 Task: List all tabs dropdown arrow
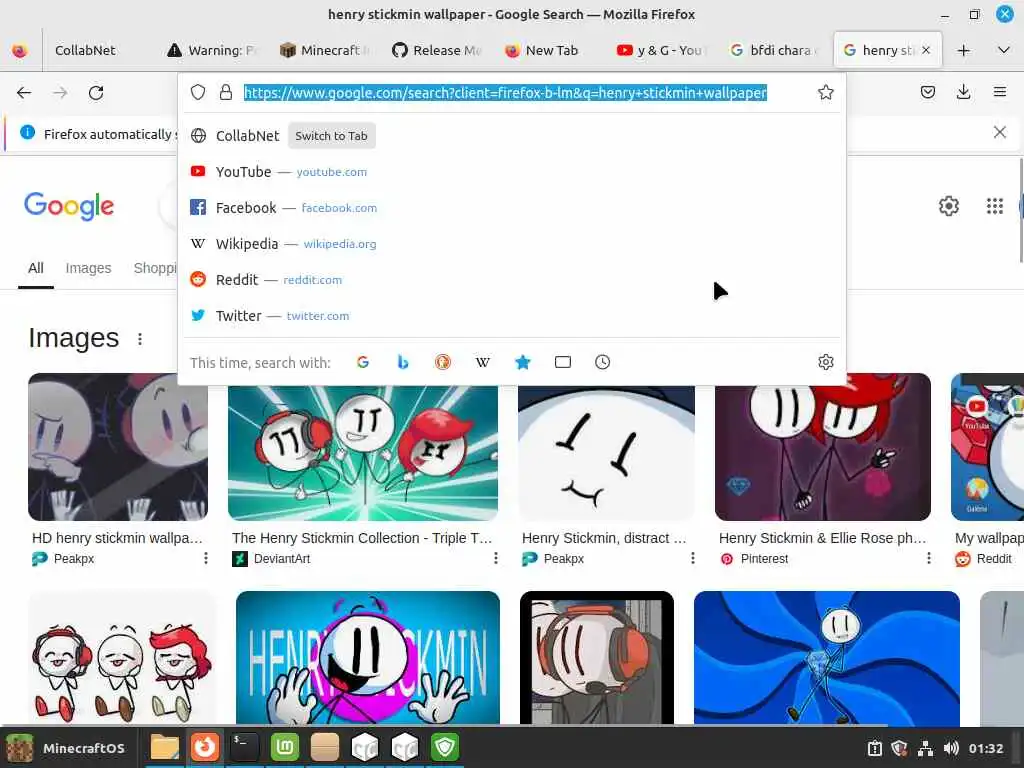tap(1004, 50)
